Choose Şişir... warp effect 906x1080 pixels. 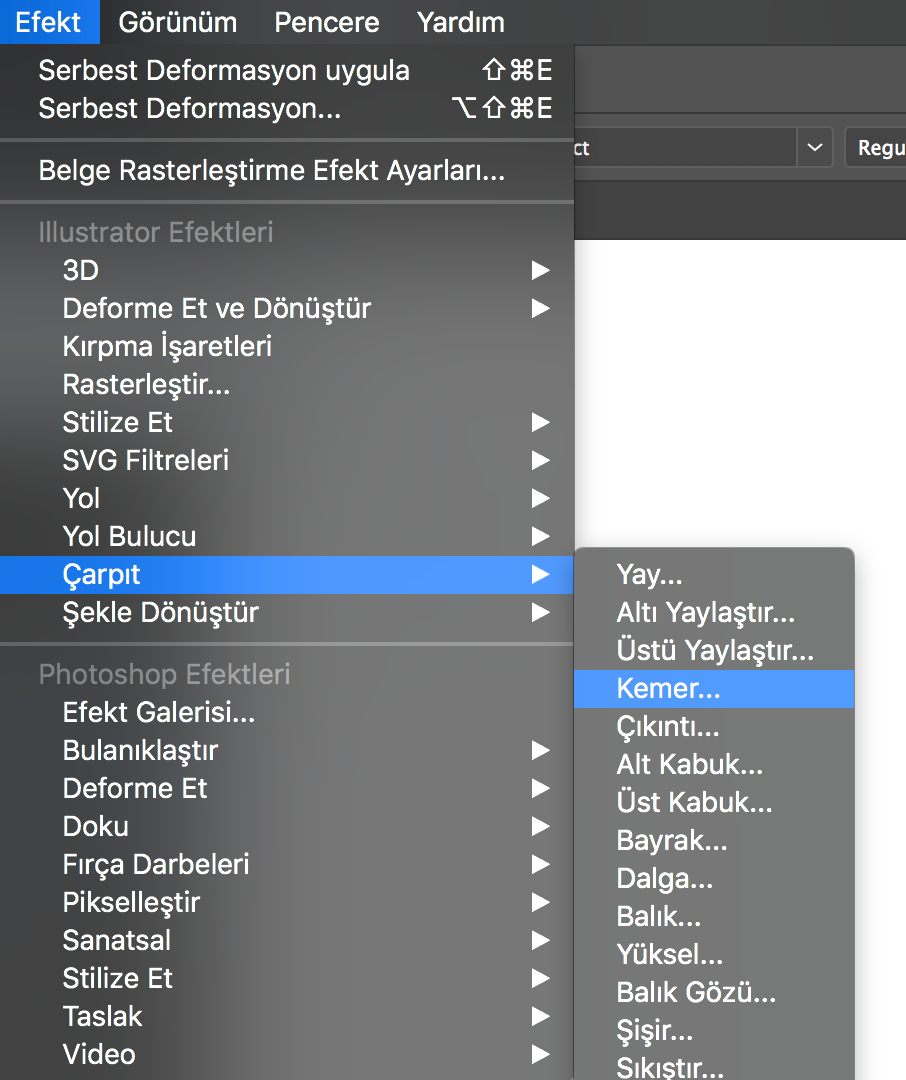tap(714, 1030)
